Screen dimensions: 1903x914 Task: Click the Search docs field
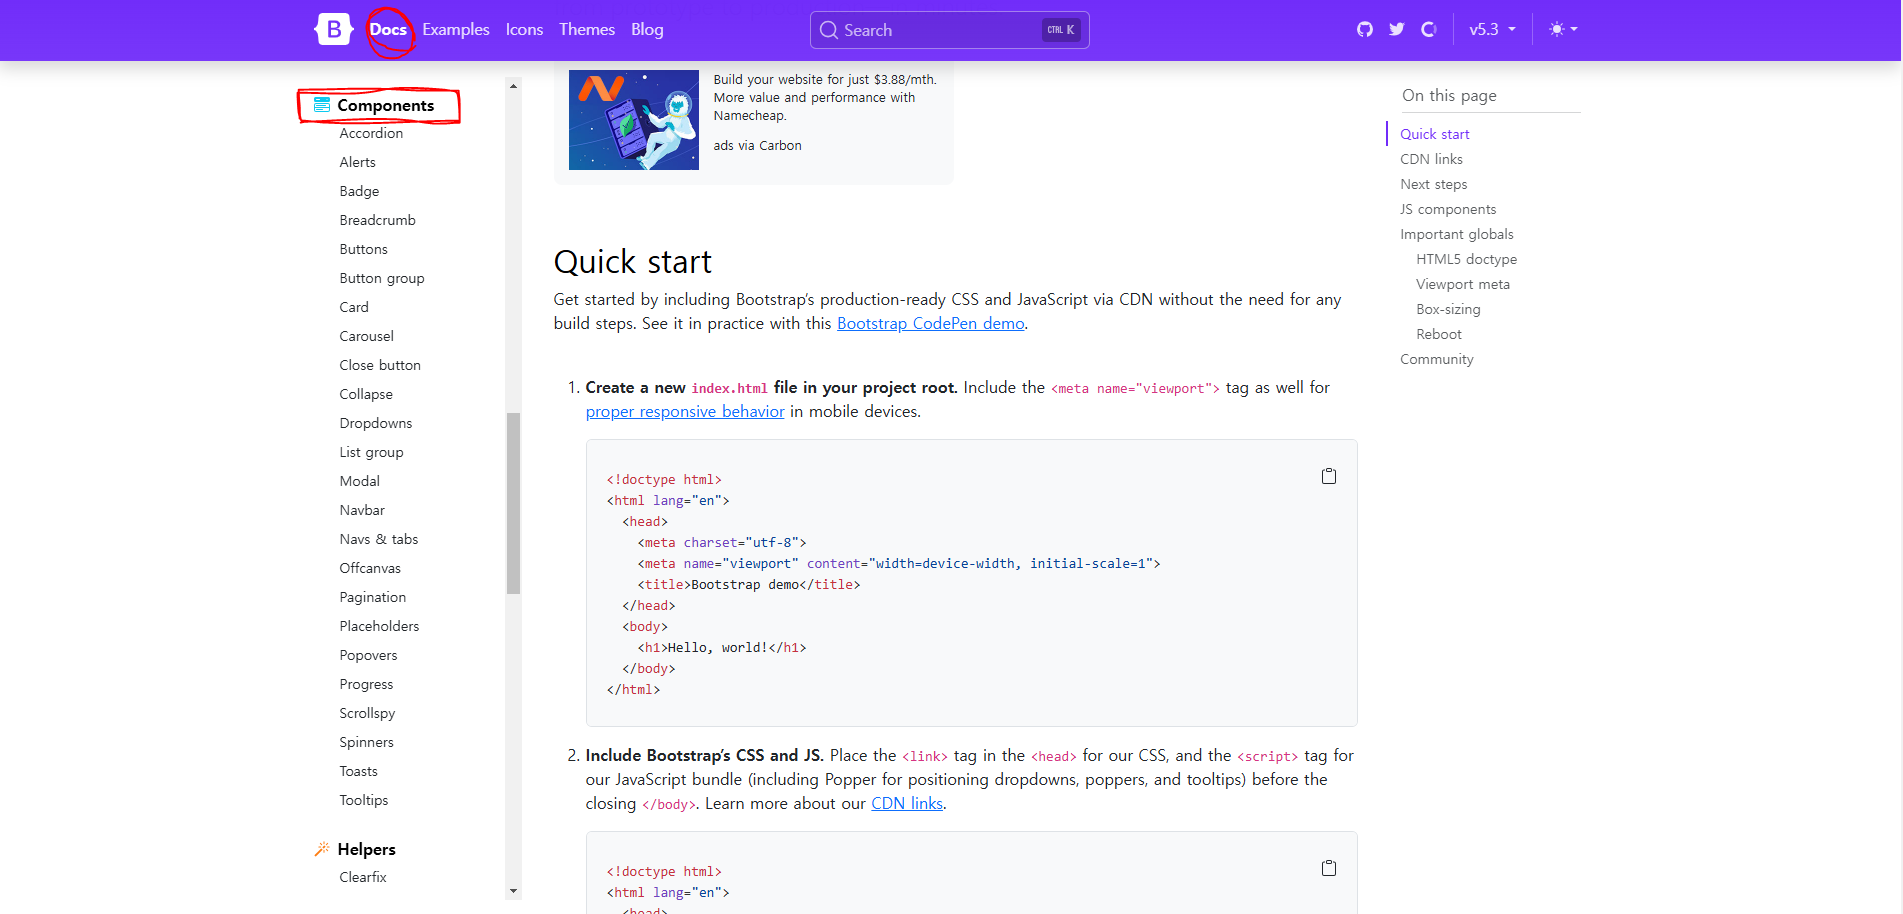click(949, 30)
